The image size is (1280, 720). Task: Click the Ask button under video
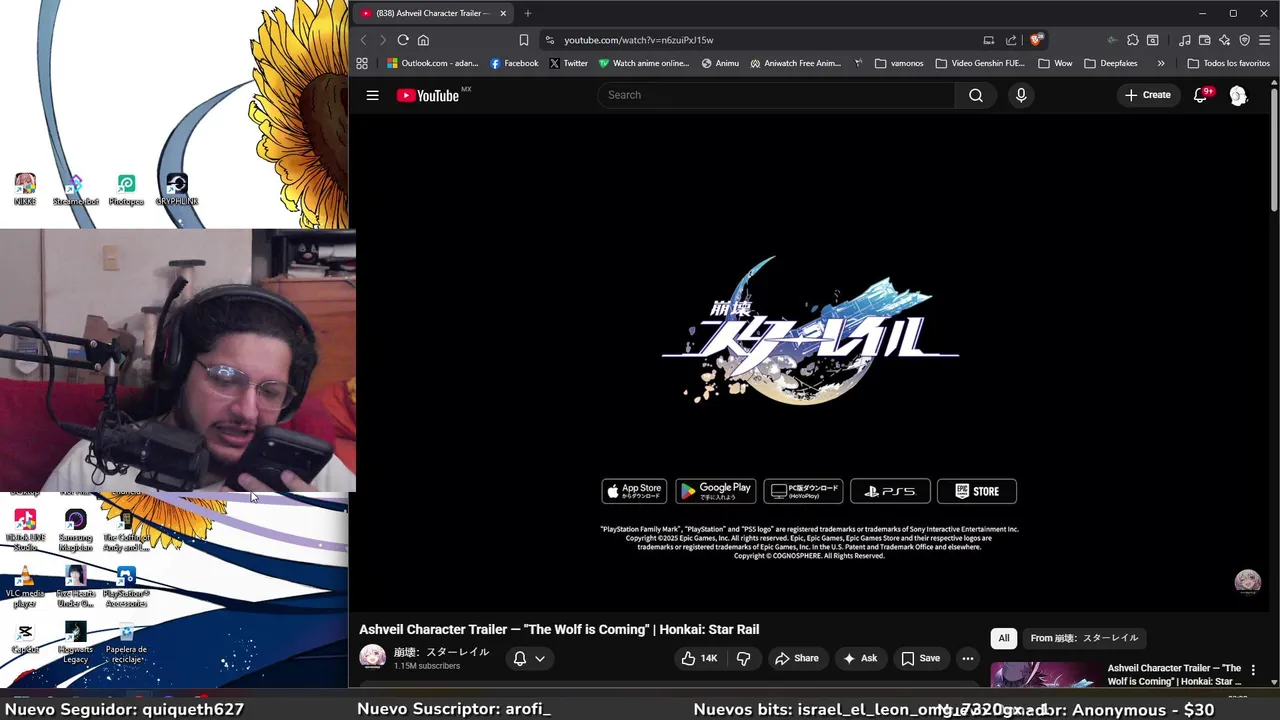pos(860,658)
